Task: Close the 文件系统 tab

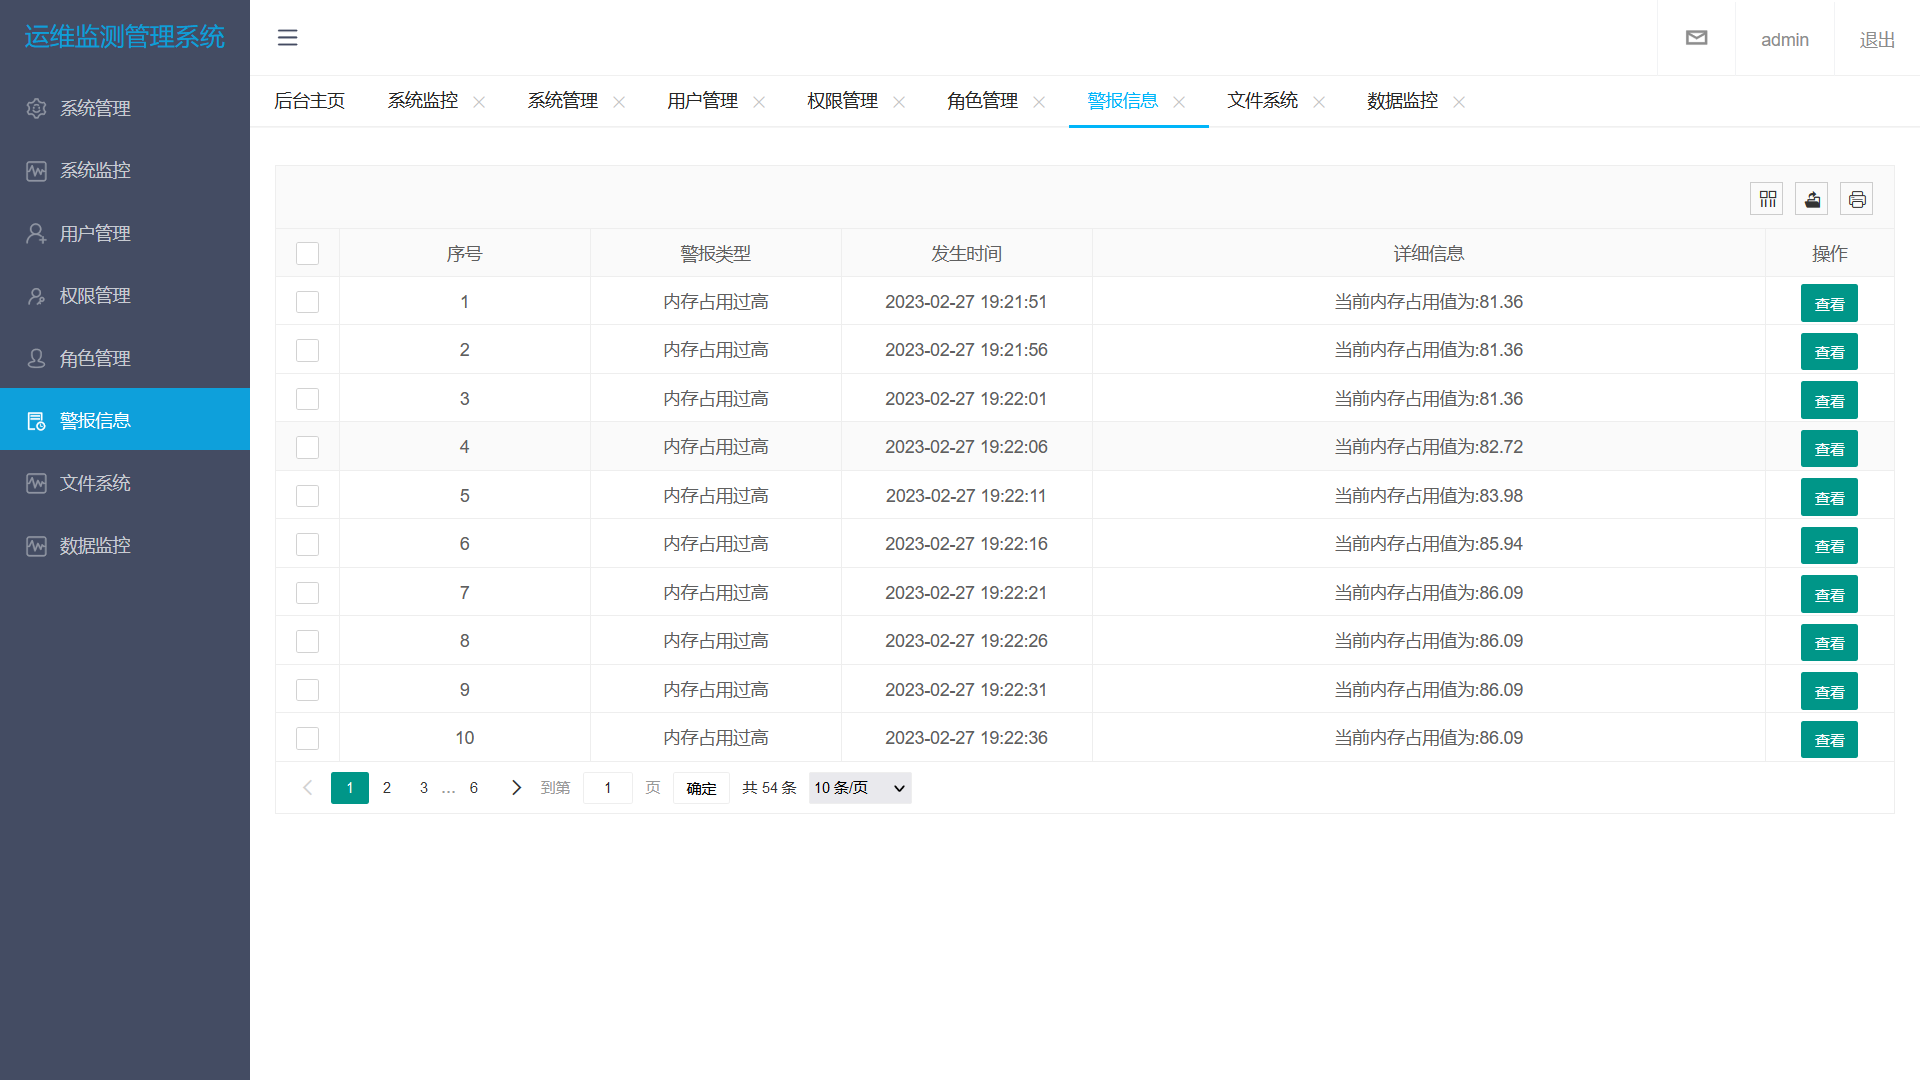Action: click(1319, 102)
